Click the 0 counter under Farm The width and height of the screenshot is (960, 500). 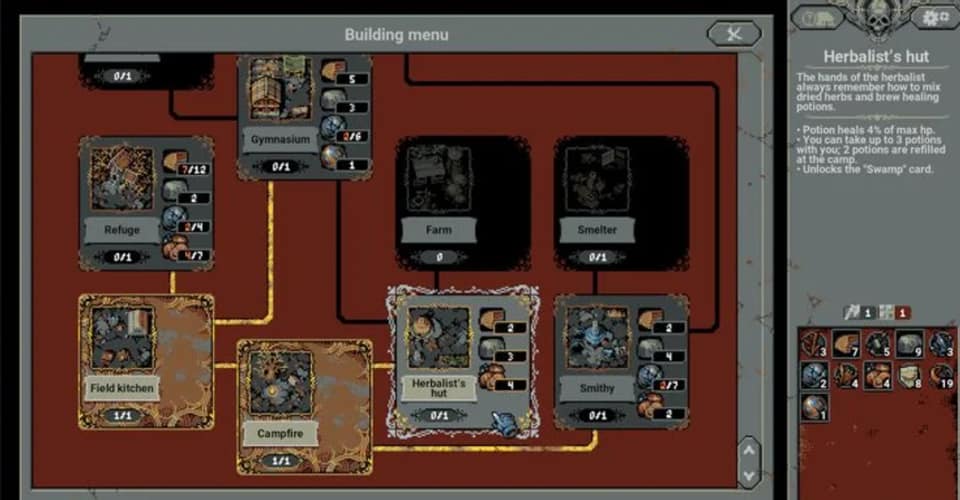point(438,257)
